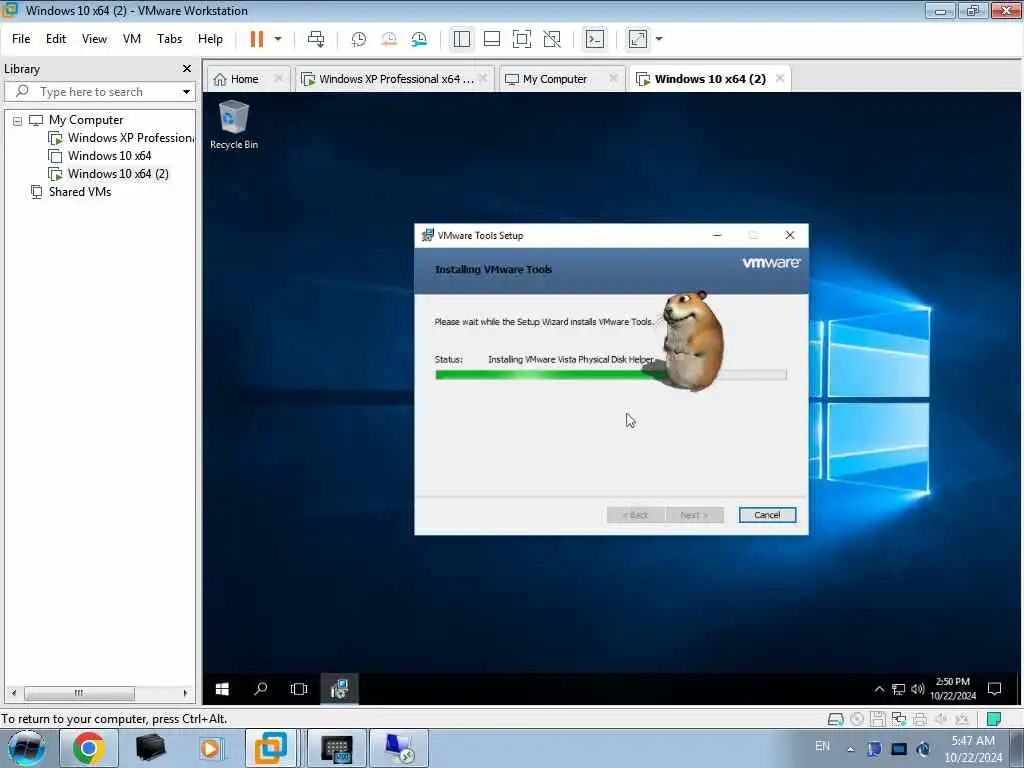1024x768 pixels.
Task: Open the guest Windows 10 Start button
Action: tap(222, 690)
